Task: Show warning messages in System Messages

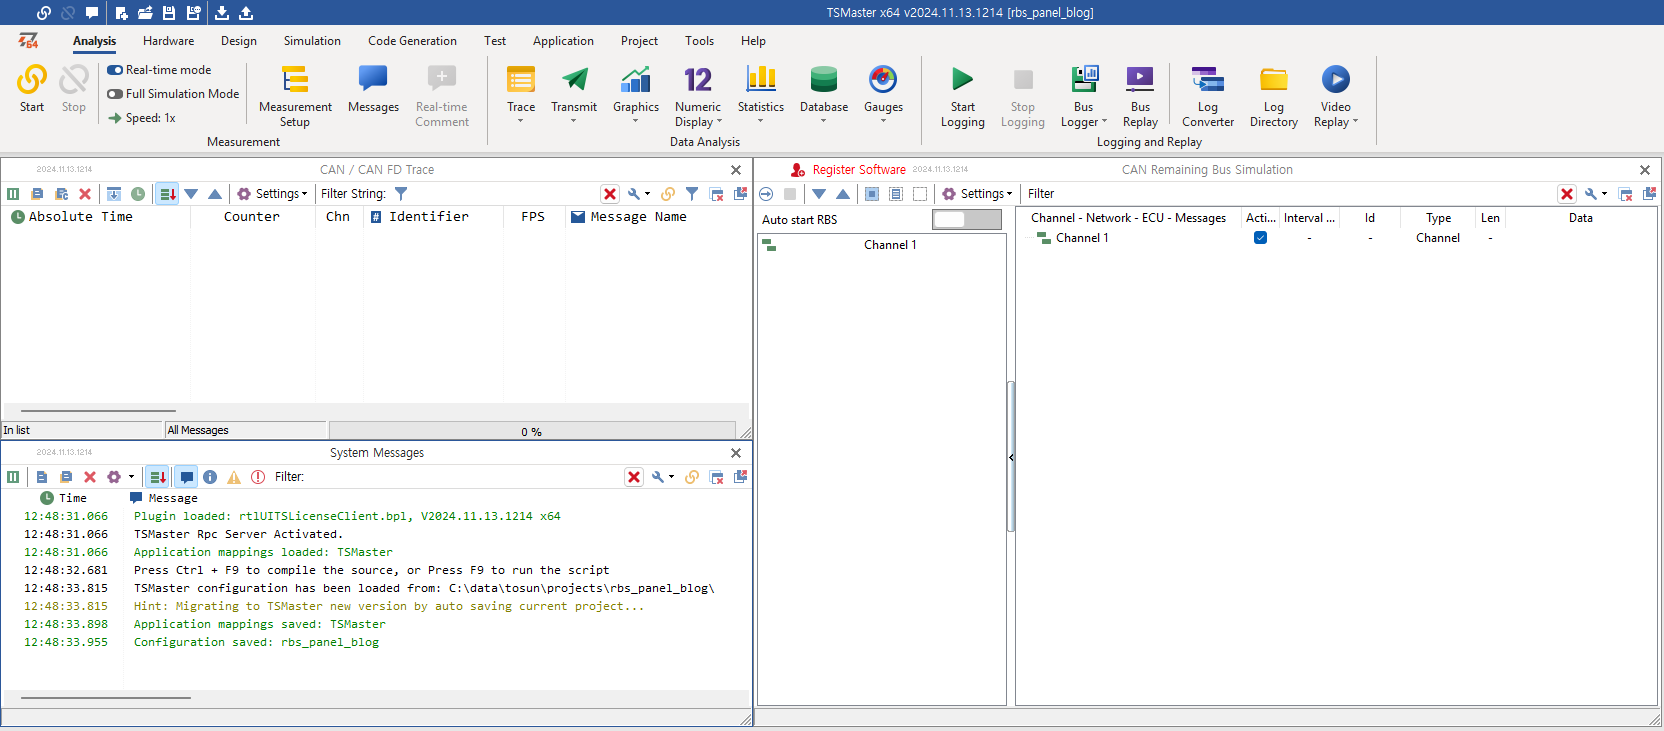Action: (234, 477)
